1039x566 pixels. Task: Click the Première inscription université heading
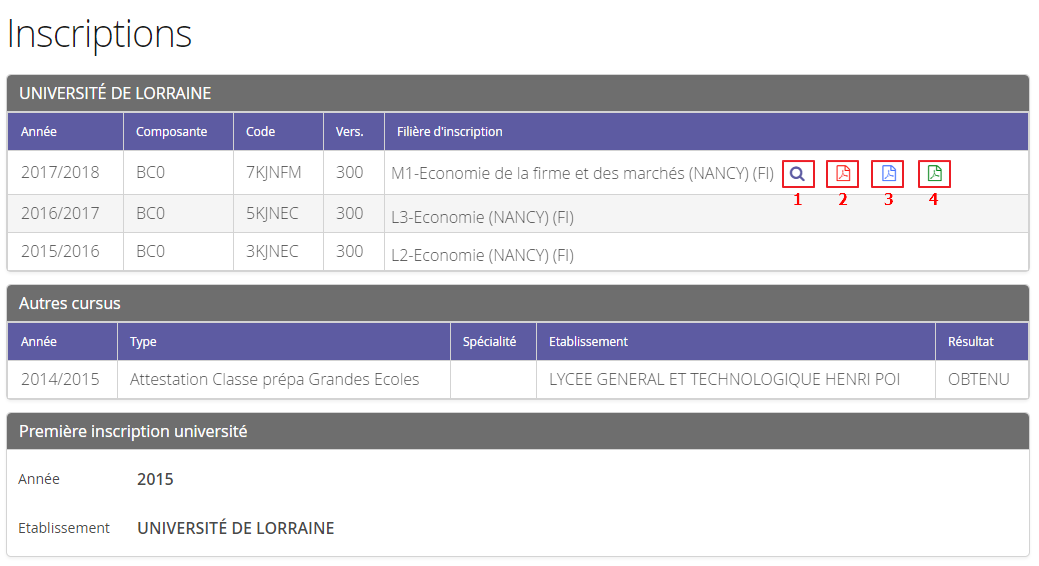point(133,432)
